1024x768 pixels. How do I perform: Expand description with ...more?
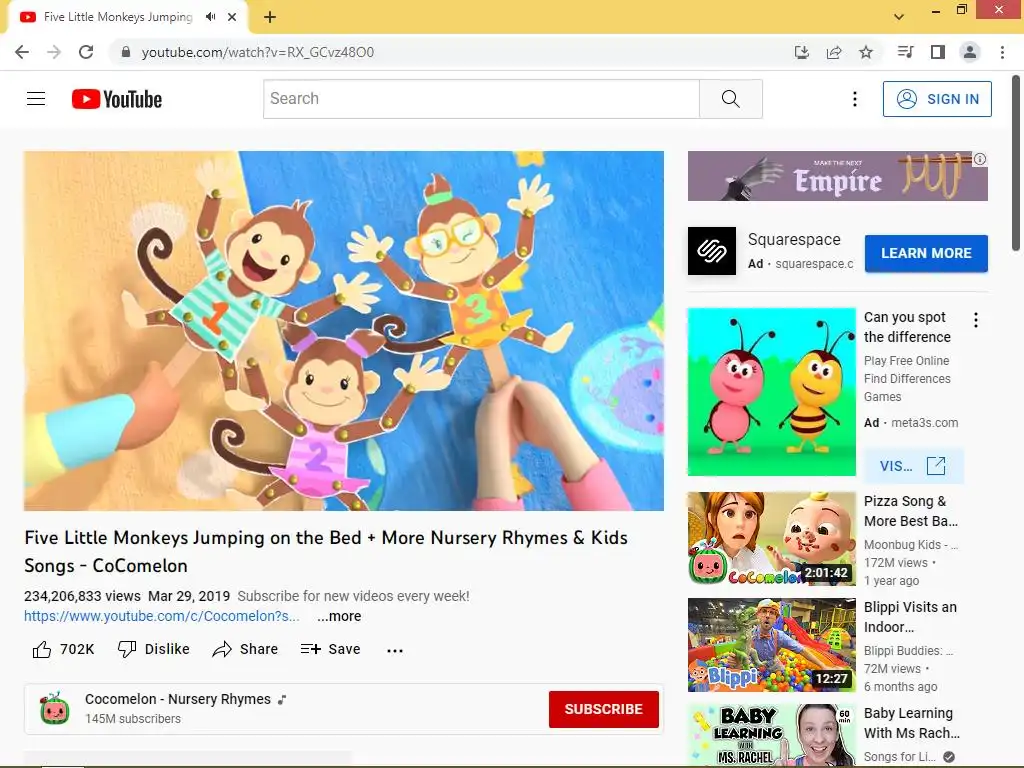(x=339, y=616)
